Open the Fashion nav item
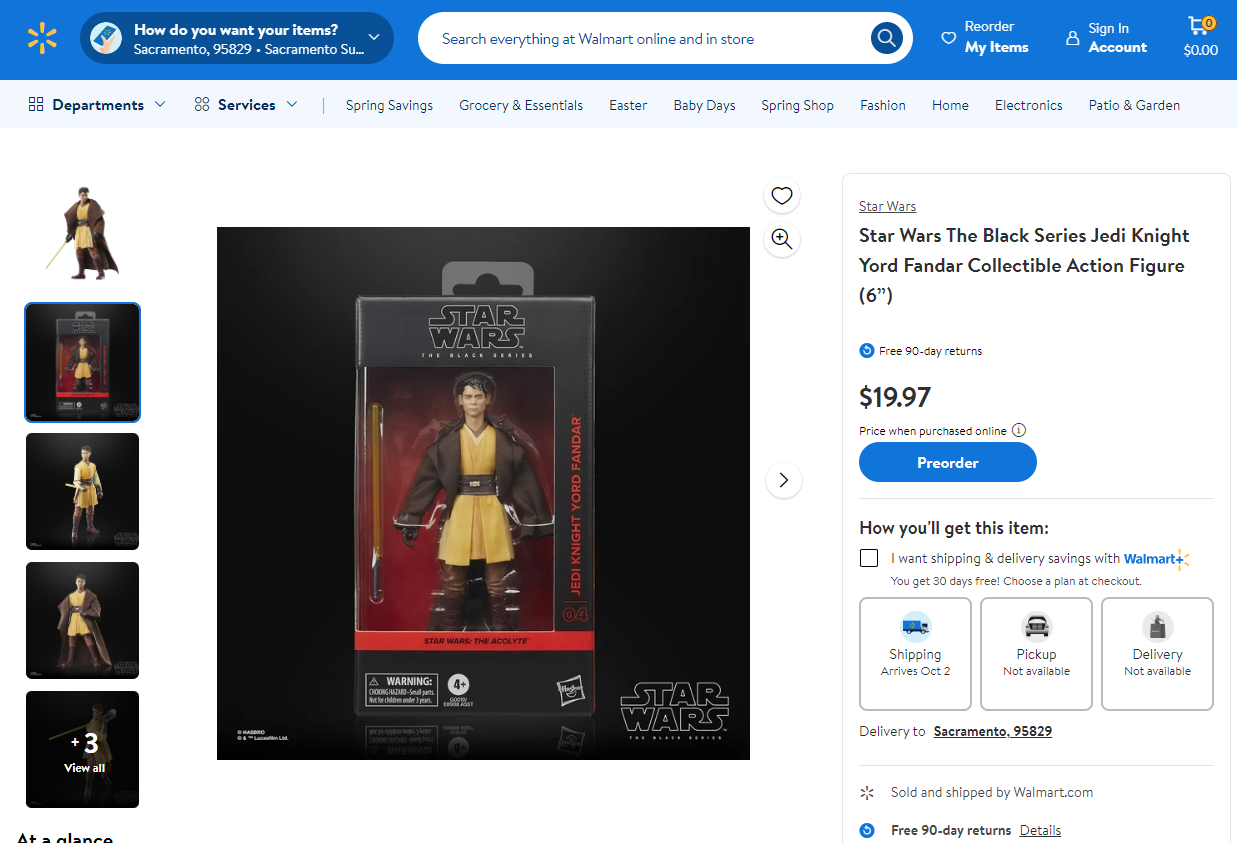 click(883, 105)
